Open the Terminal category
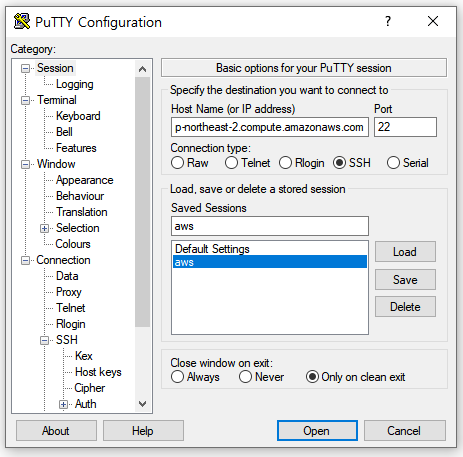This screenshot has width=463, height=457. click(57, 100)
